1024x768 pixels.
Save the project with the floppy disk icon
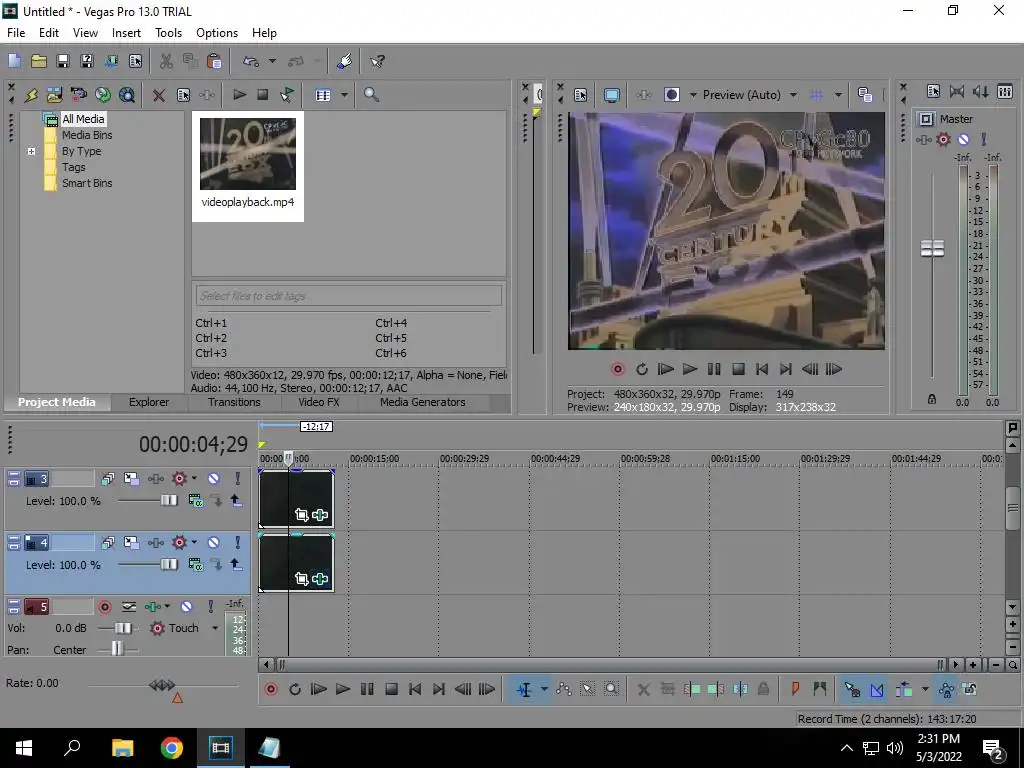tap(63, 61)
